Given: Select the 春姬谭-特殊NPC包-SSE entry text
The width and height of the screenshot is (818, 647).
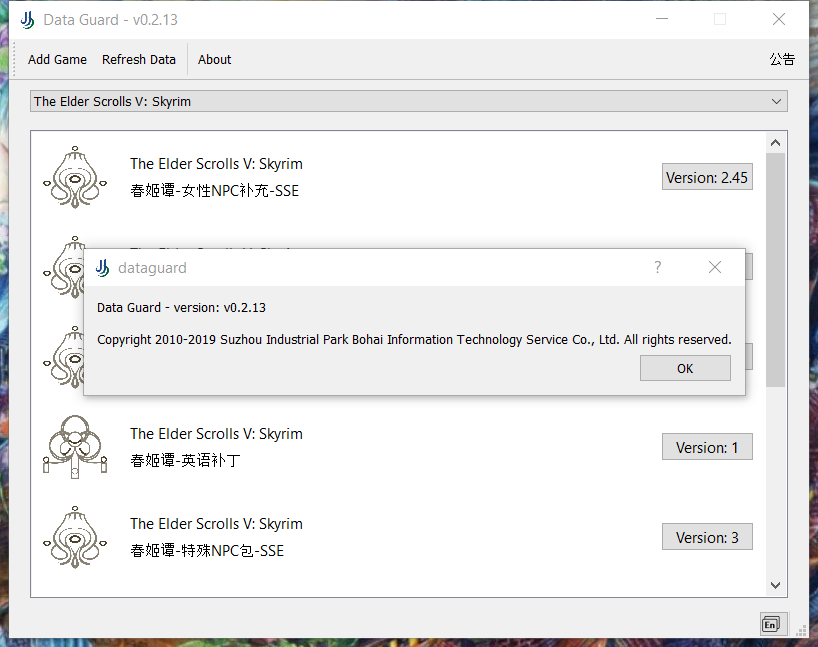Looking at the screenshot, I should point(207,551).
